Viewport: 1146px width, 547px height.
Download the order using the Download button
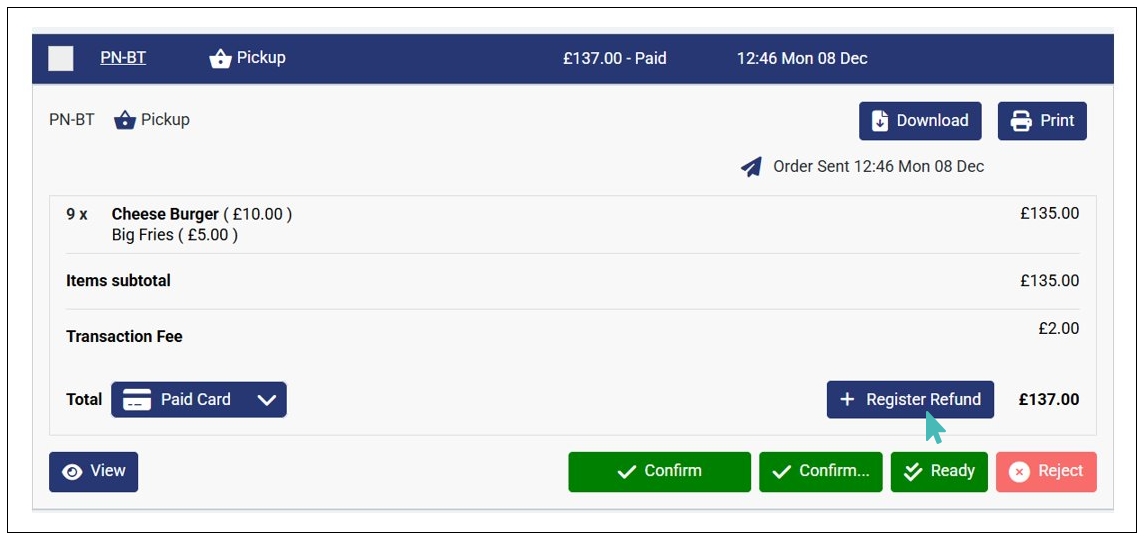(920, 121)
